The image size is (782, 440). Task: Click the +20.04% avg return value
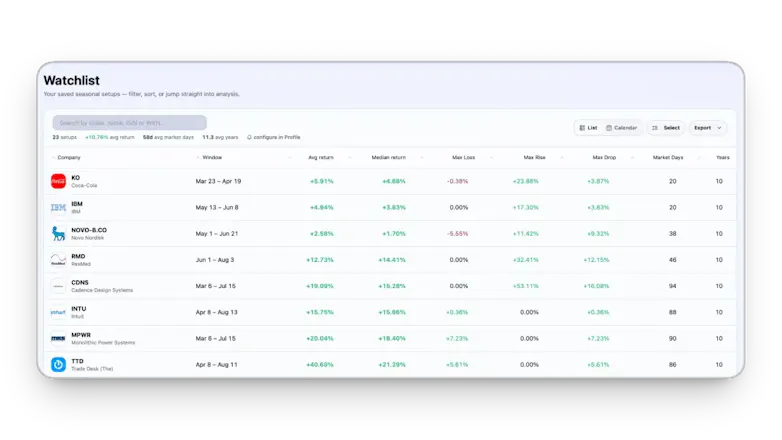coord(320,339)
